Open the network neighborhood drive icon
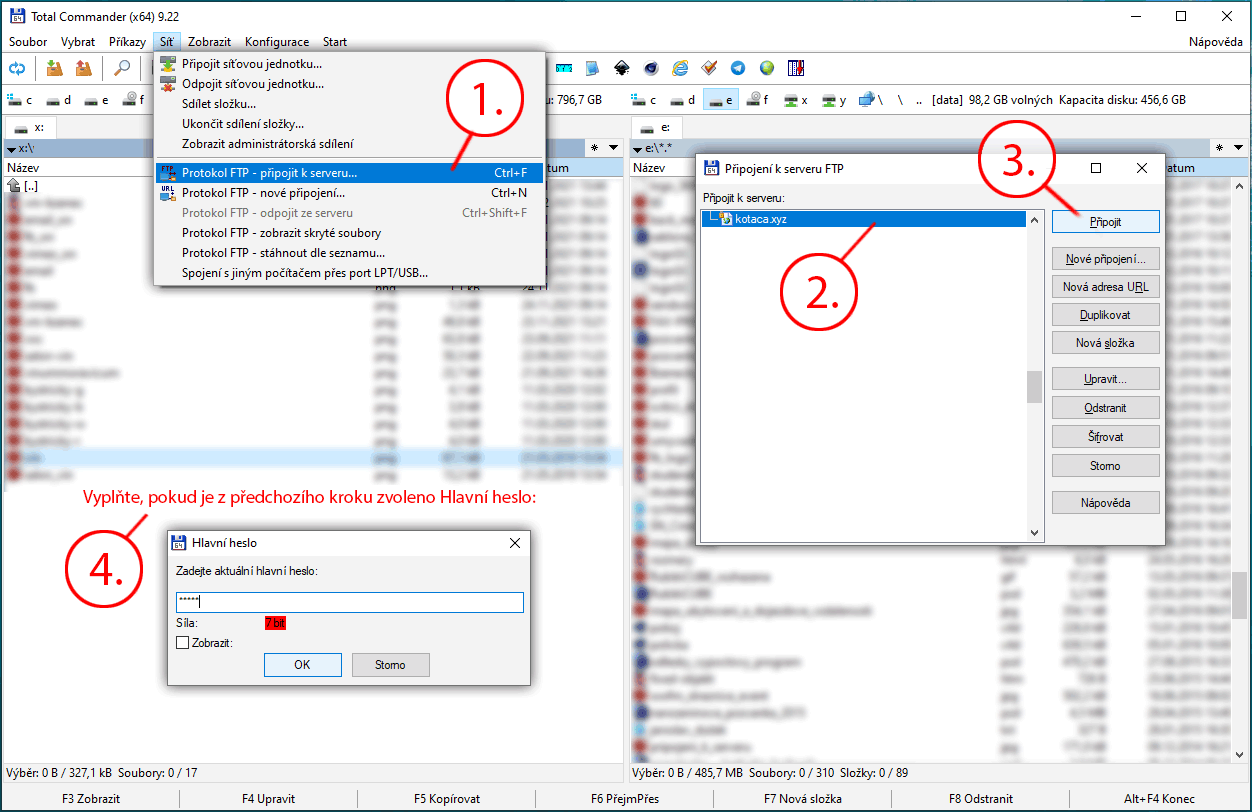The height and width of the screenshot is (812, 1252). (x=868, y=100)
